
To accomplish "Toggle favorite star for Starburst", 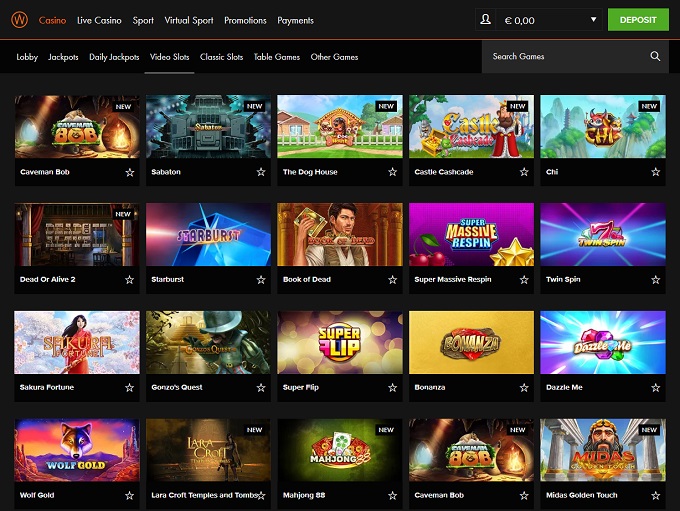I will [261, 280].
